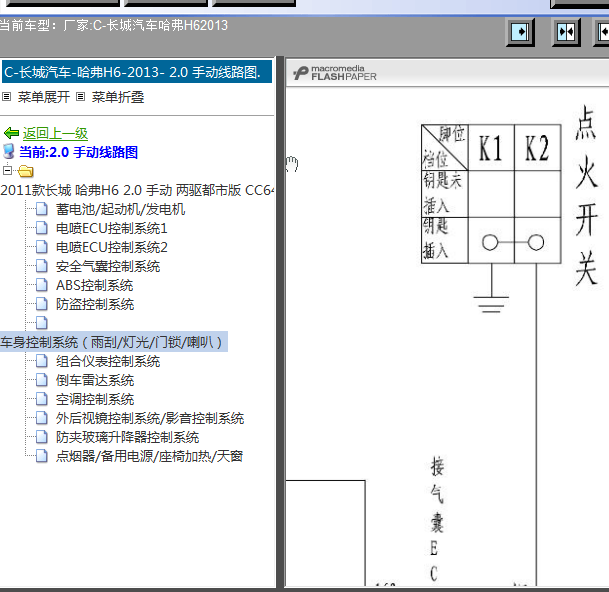This screenshot has width=609, height=592.
Task: Click the 菜单展开 expand-all option
Action: [x=44, y=97]
